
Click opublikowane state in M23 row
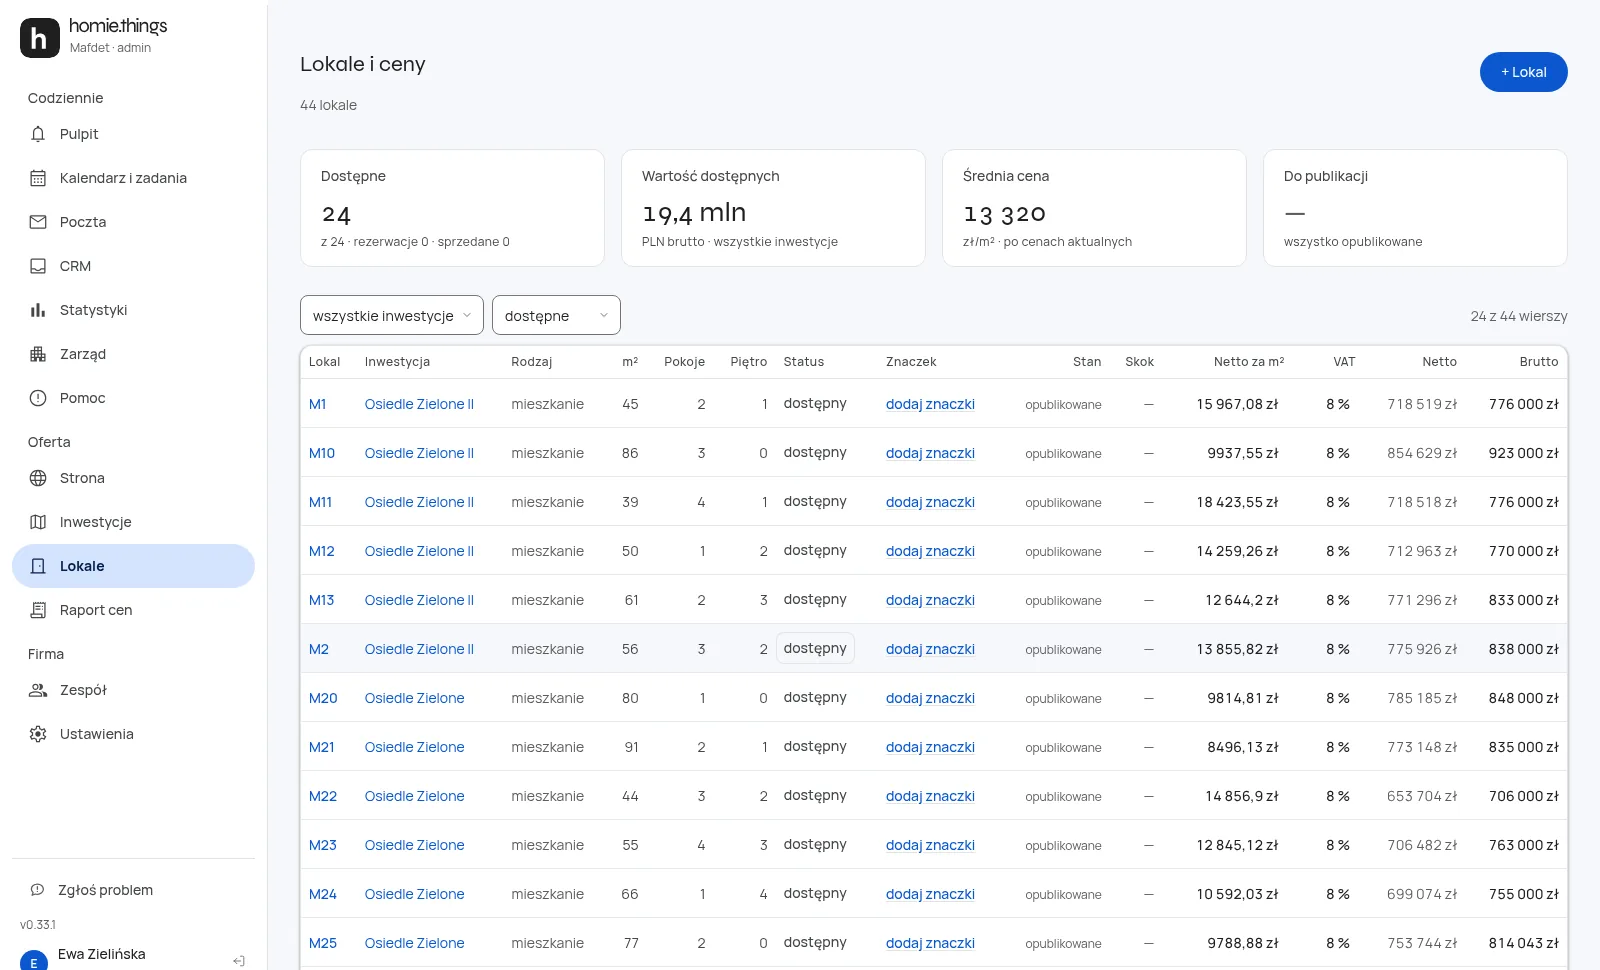click(x=1063, y=845)
